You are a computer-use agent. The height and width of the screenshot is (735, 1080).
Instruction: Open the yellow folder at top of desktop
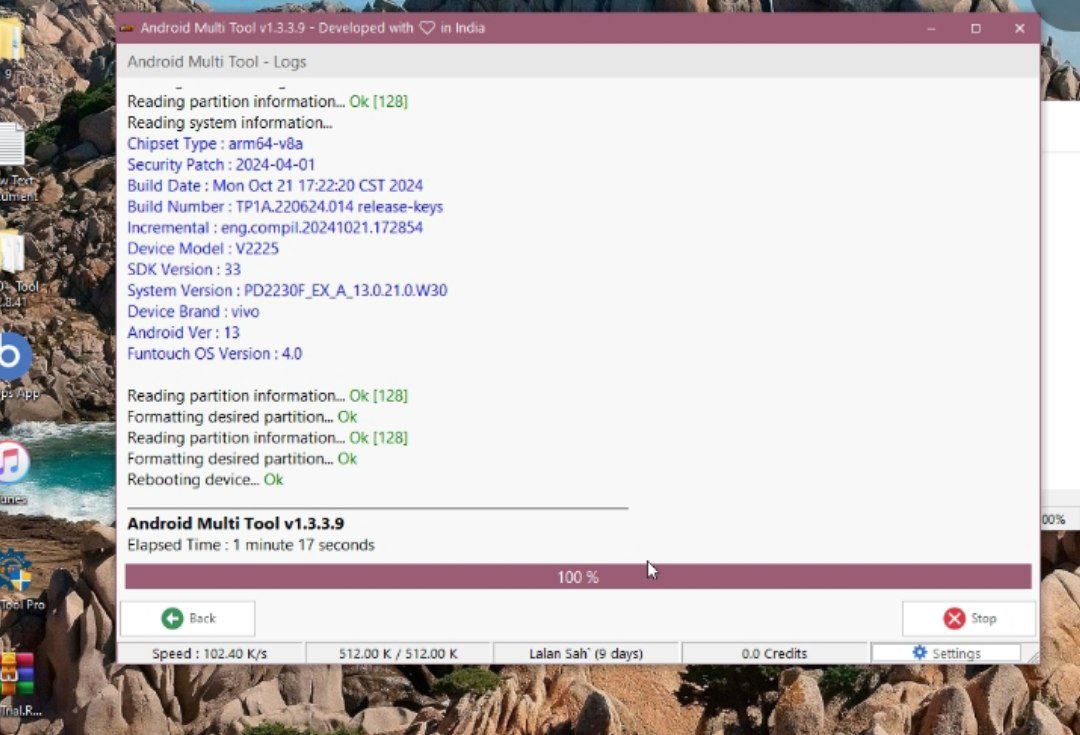coord(10,40)
